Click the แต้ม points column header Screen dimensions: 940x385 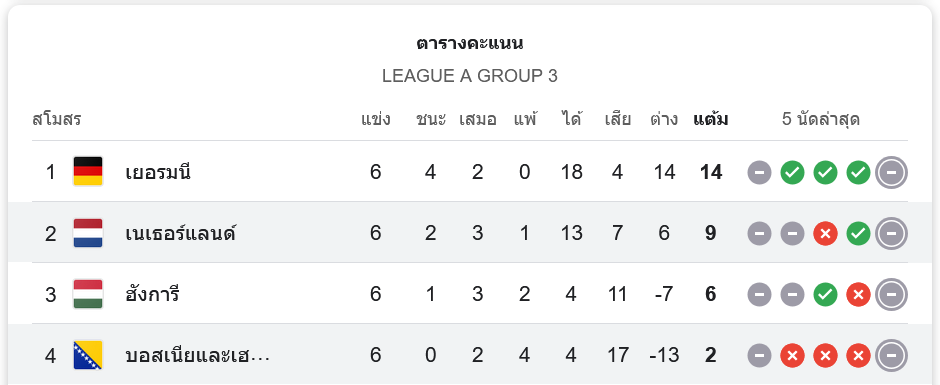[x=710, y=120]
